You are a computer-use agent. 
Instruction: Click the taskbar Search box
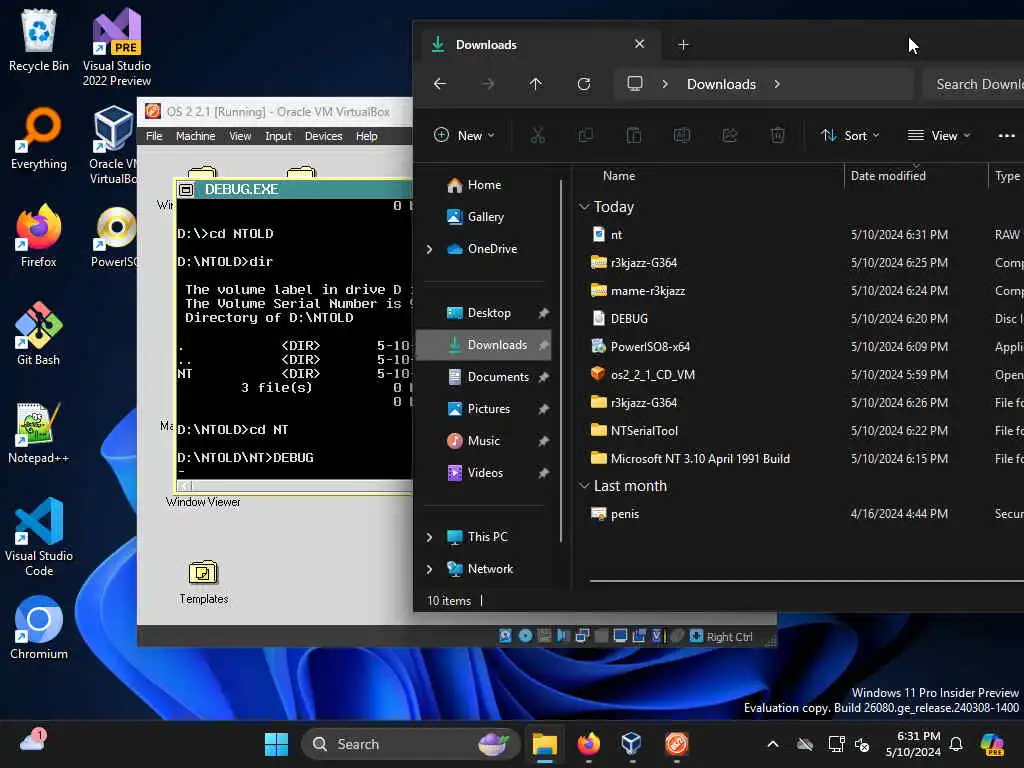[410, 744]
